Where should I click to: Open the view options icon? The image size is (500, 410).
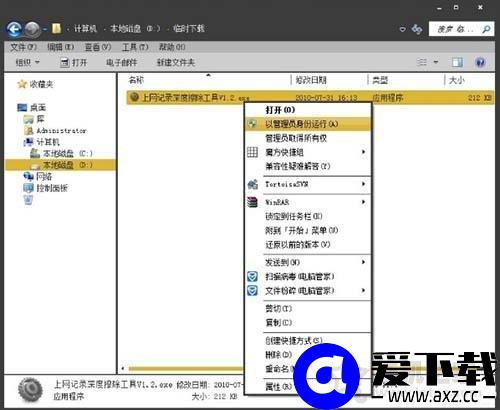(422, 62)
